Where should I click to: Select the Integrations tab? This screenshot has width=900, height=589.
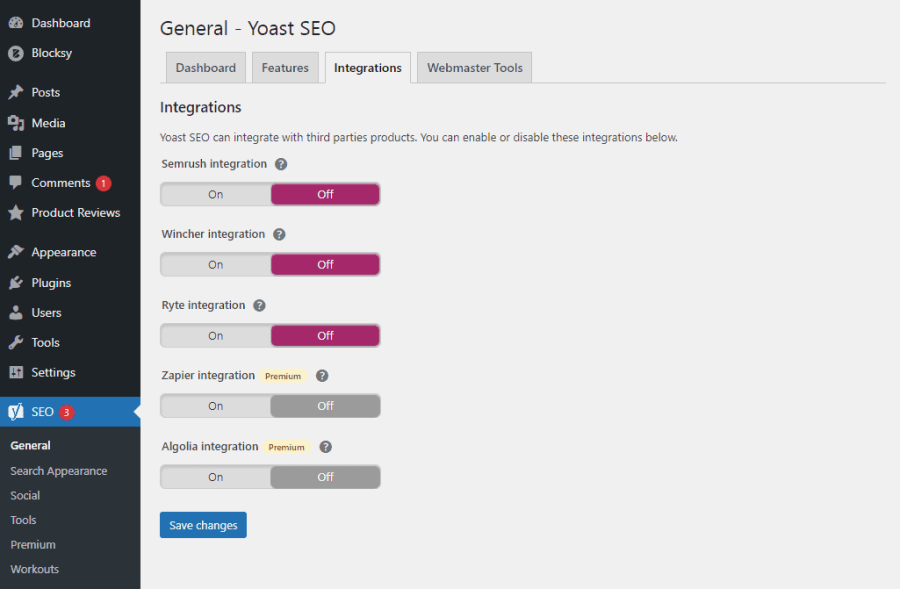coord(368,68)
